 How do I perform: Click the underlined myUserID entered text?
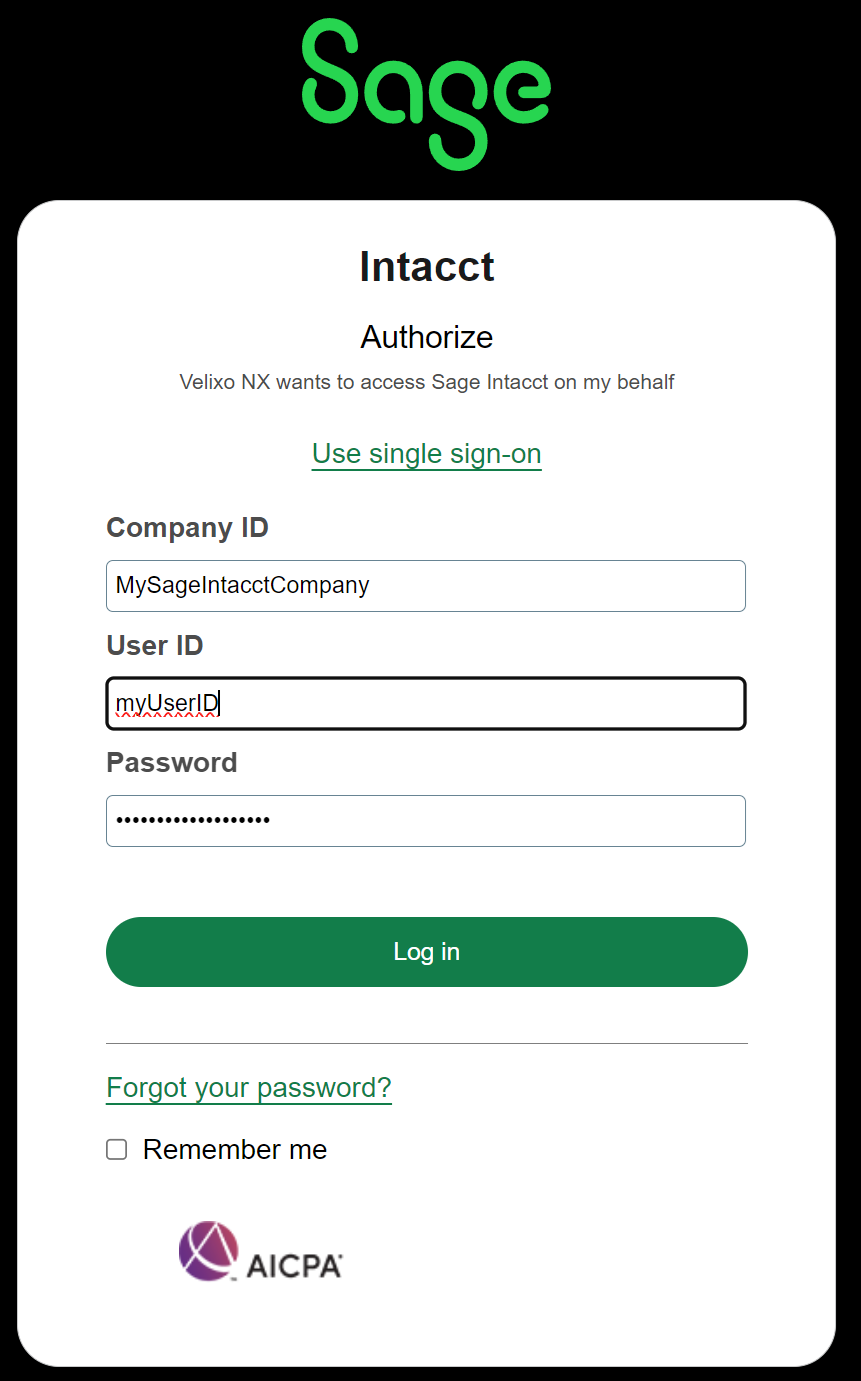[167, 704]
